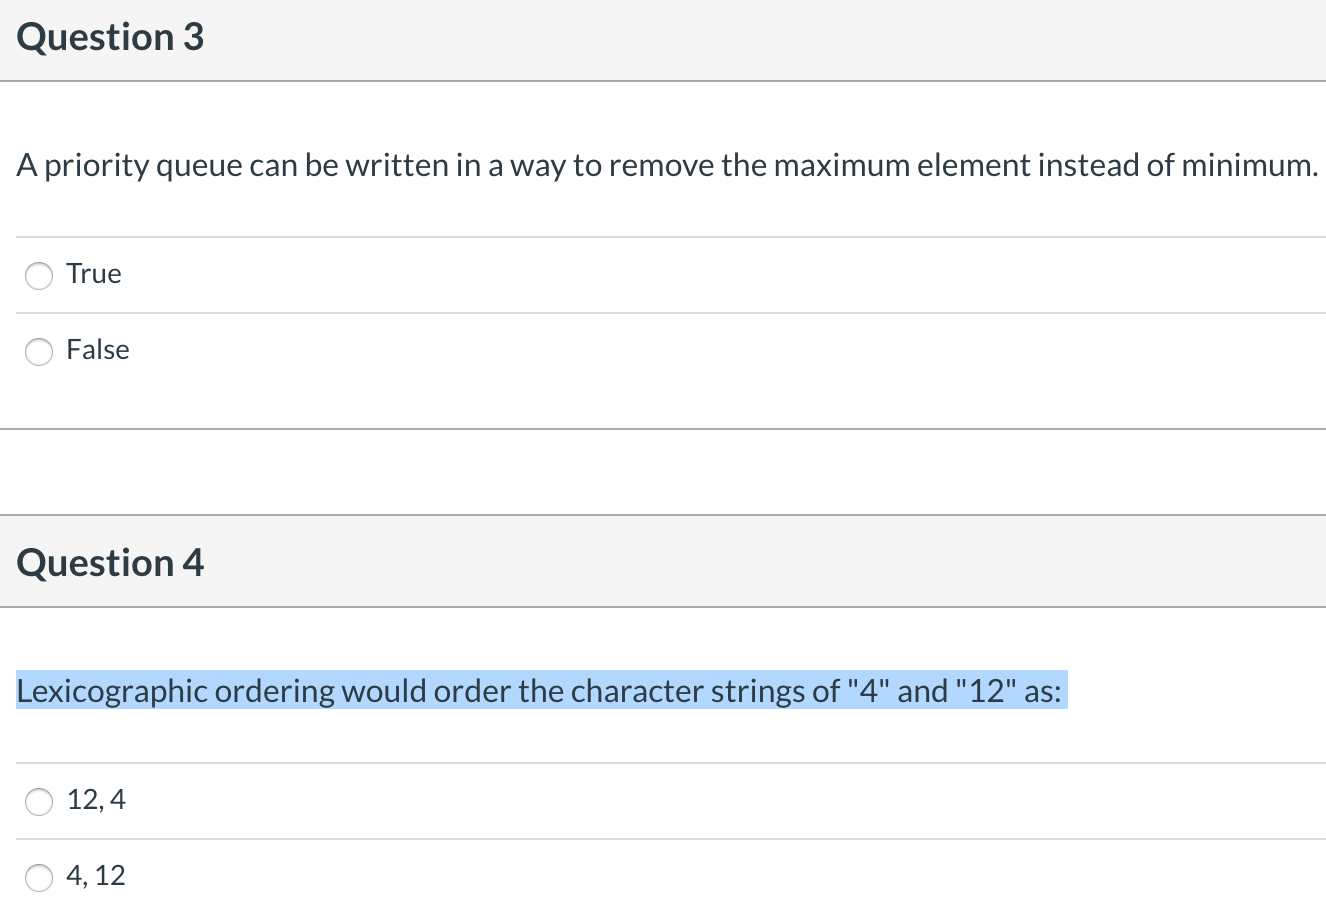Click the word "maximum" in the question text
This screenshot has width=1326, height=920.
point(841,165)
